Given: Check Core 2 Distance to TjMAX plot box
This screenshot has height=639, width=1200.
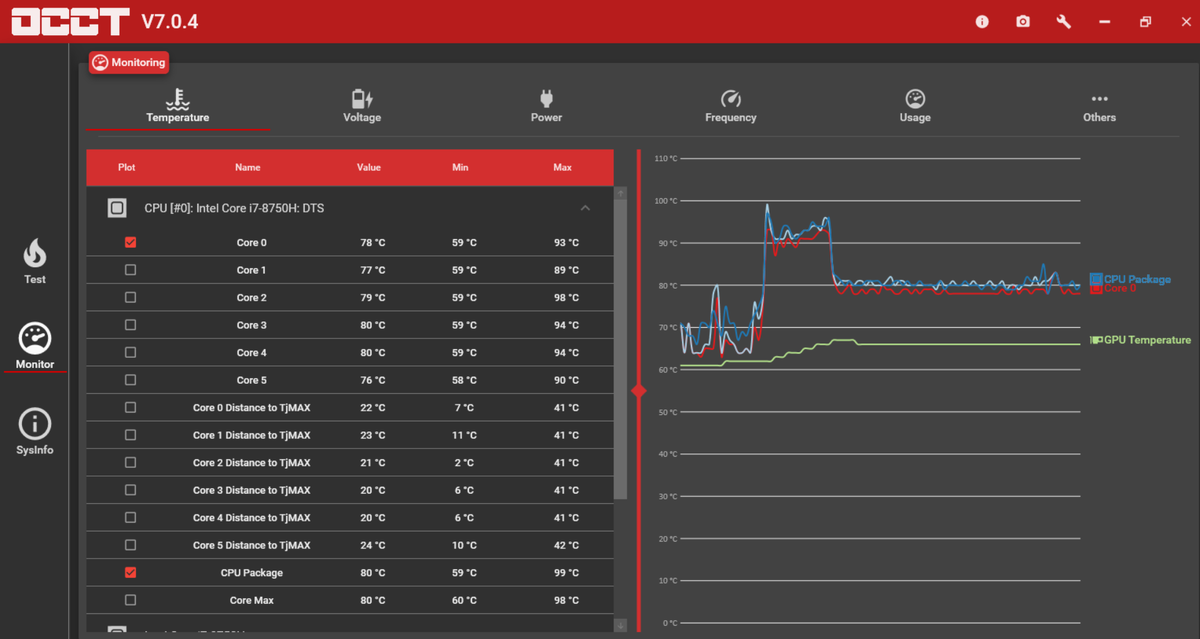Looking at the screenshot, I should (x=130, y=462).
